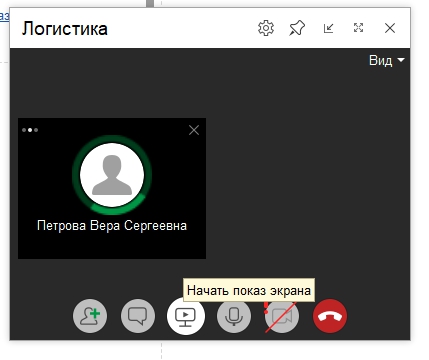This screenshot has width=429, height=360.
Task: Open the chat speech bubble button
Action: coord(138,316)
